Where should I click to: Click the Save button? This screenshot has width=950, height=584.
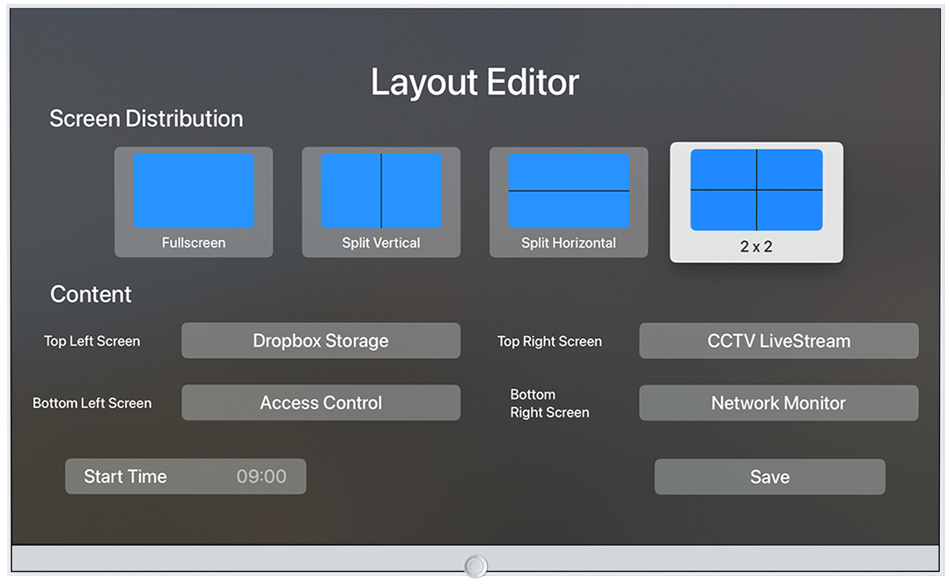click(x=769, y=477)
